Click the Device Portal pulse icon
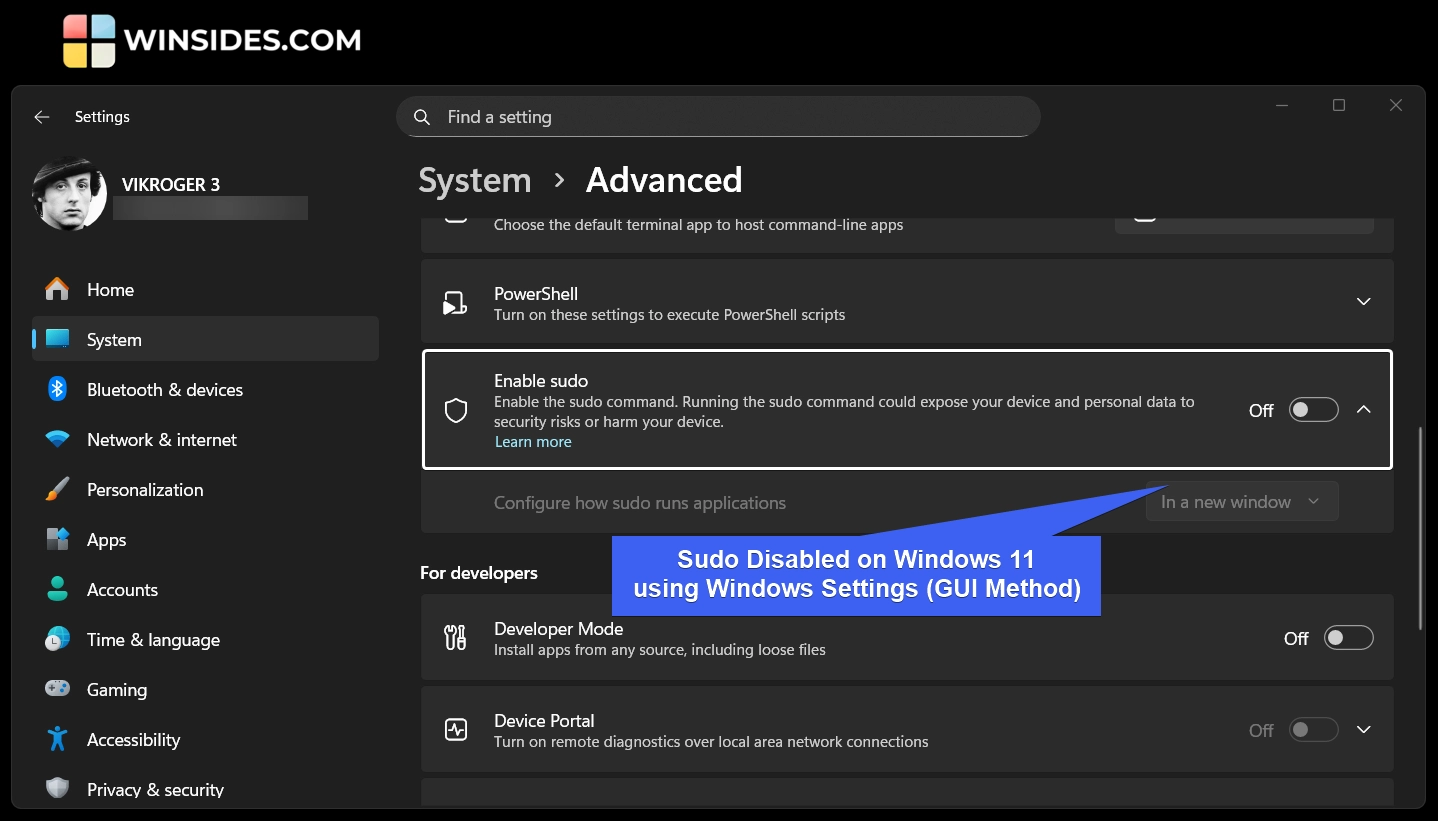The width and height of the screenshot is (1438, 821). pyautogui.click(x=455, y=730)
